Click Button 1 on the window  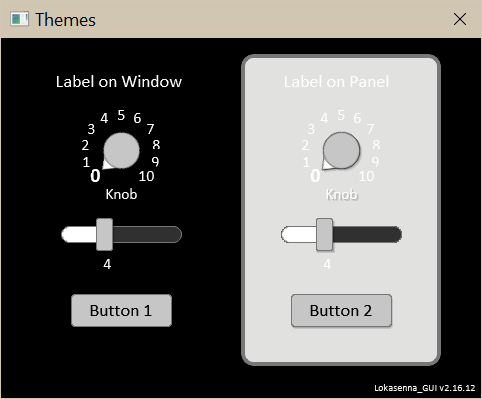pos(121,311)
